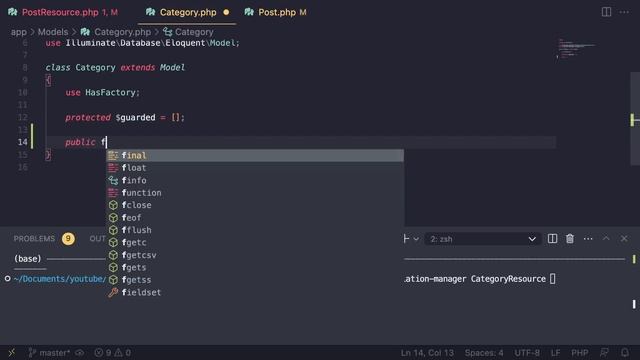The width and height of the screenshot is (640, 360).
Task: Click the remote window indicator in status bar
Action: coord(11,352)
